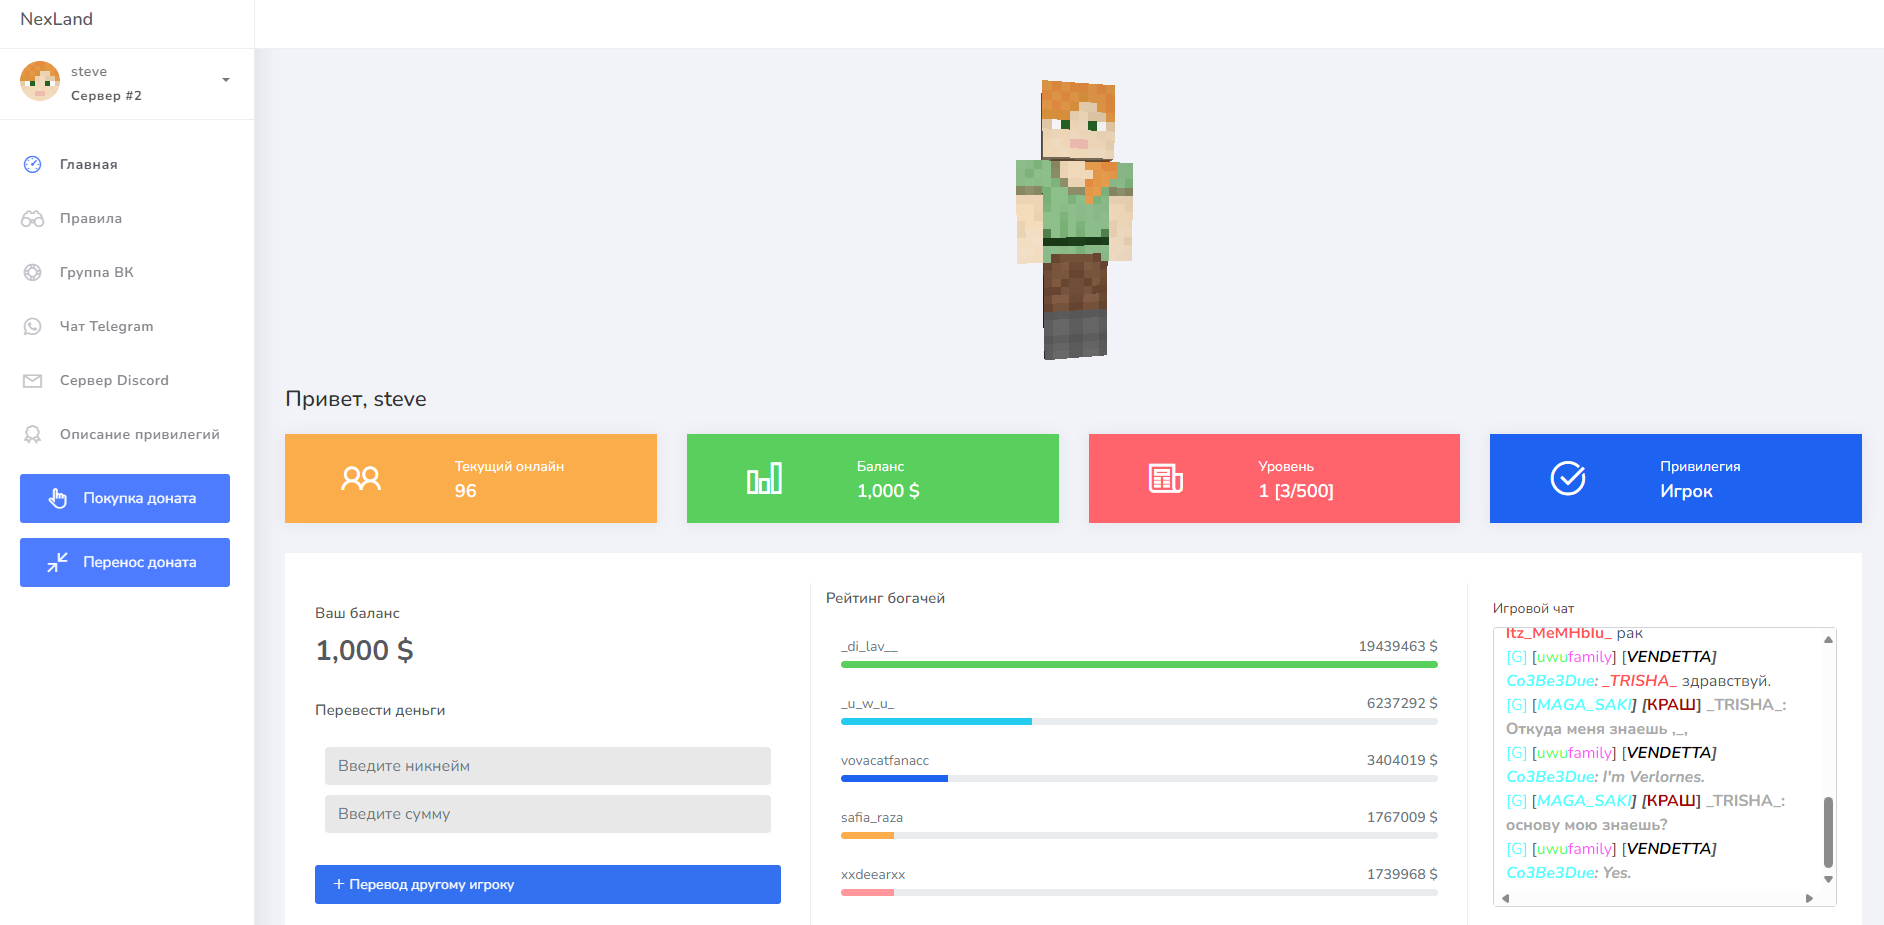The image size is (1884, 925).
Task: Click the Главная dashboard icon
Action: coord(33,164)
